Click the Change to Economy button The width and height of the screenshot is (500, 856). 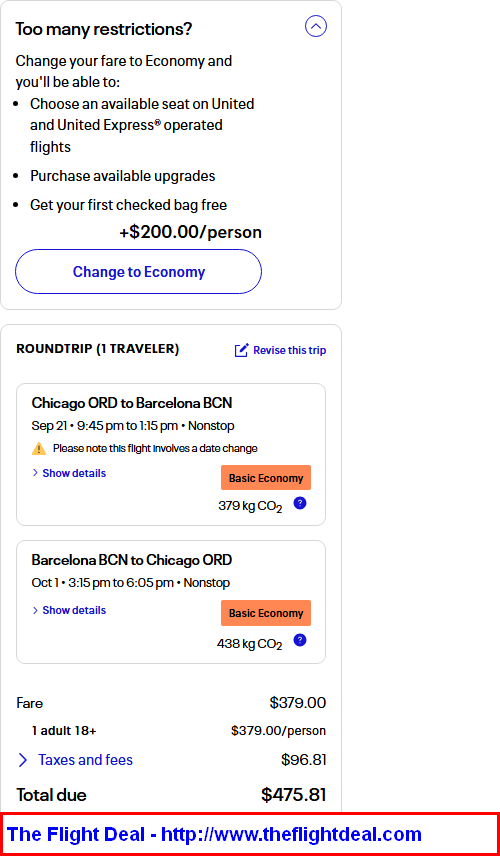(139, 272)
